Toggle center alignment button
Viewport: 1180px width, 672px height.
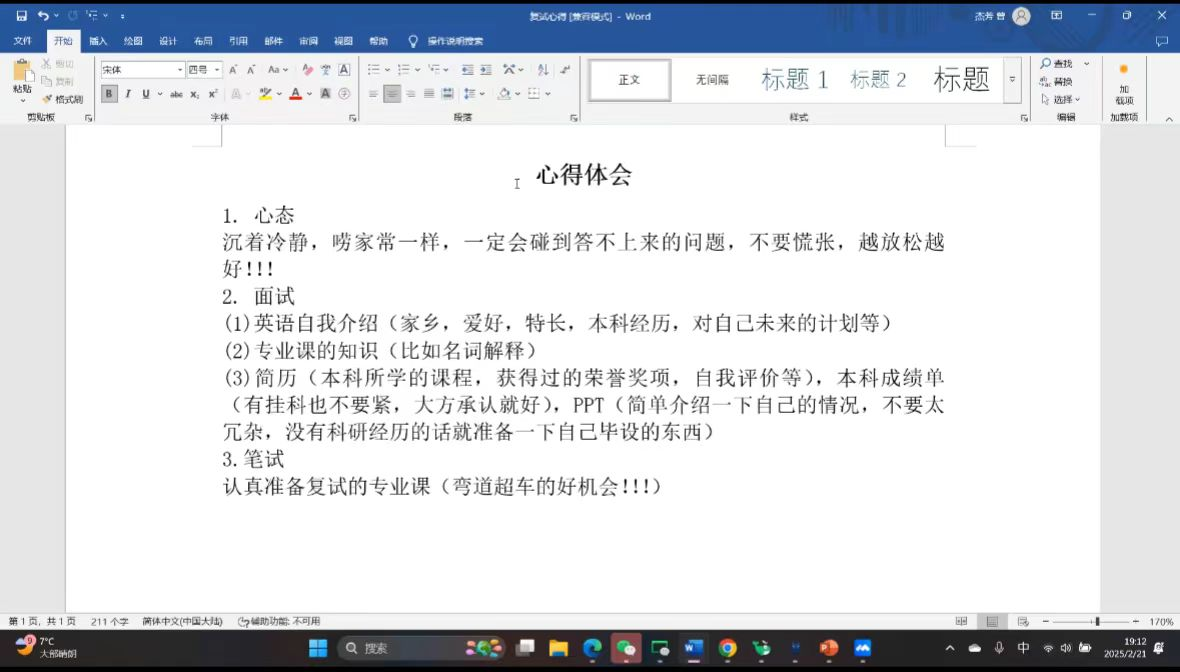[392, 94]
